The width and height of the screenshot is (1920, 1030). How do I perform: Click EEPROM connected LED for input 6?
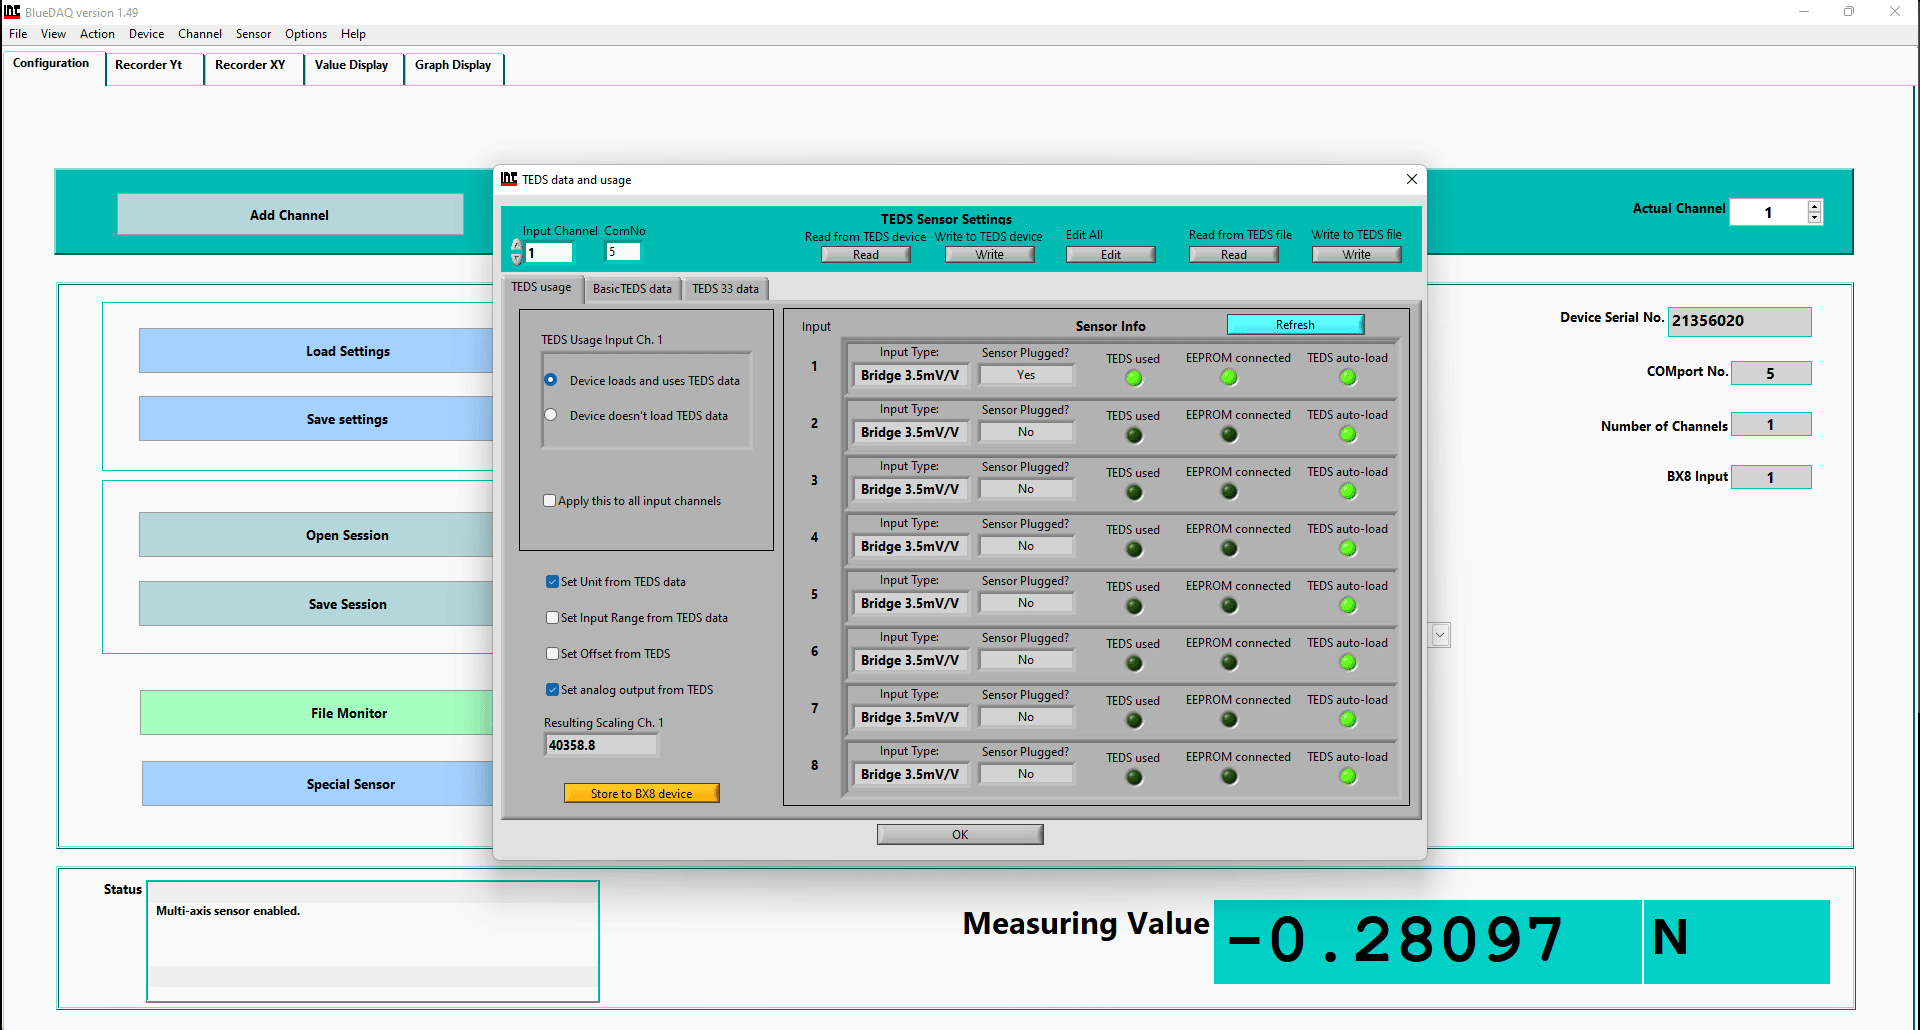[x=1229, y=662]
